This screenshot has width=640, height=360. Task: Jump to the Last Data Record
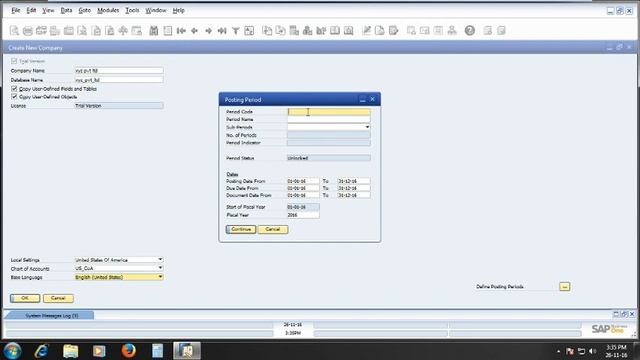click(222, 31)
